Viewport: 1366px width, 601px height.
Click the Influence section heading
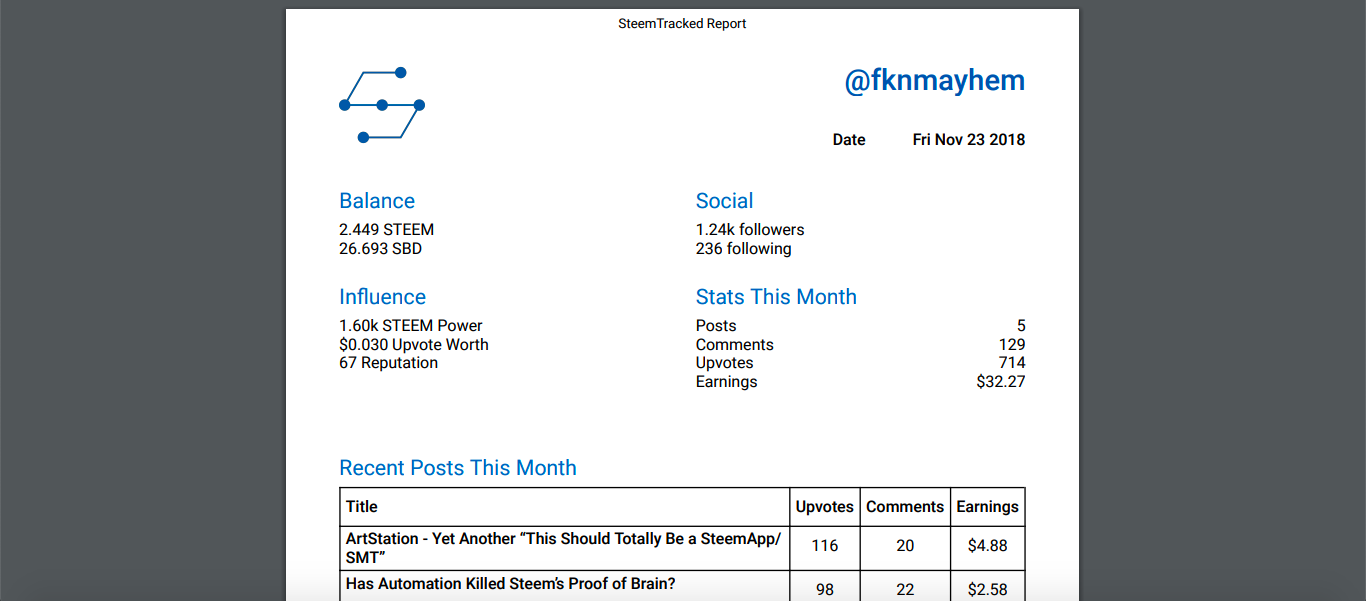click(x=383, y=297)
